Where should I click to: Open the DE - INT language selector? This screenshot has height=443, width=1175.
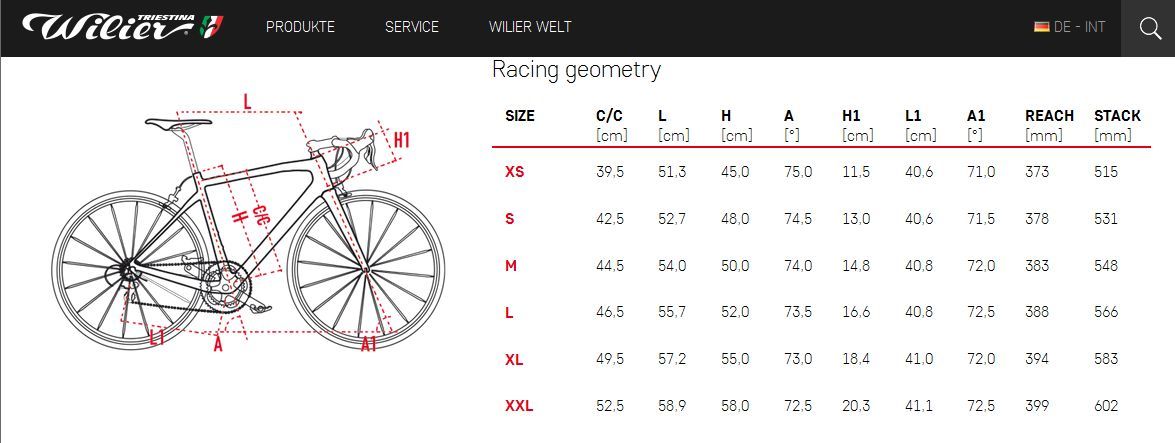pyautogui.click(x=1079, y=27)
